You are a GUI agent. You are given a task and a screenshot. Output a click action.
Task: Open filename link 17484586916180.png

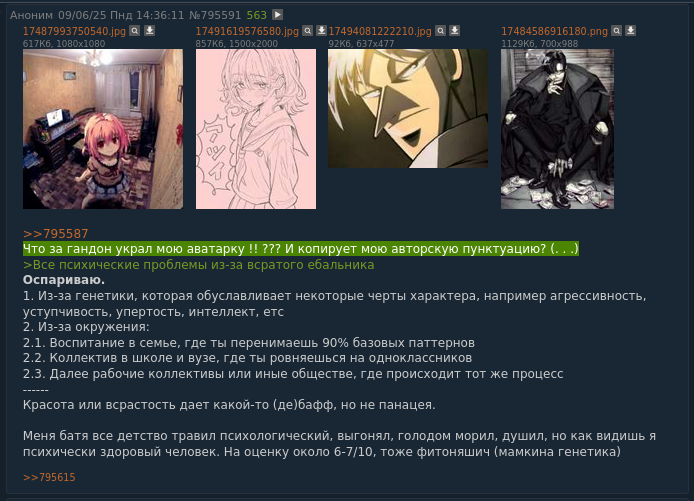(x=554, y=31)
